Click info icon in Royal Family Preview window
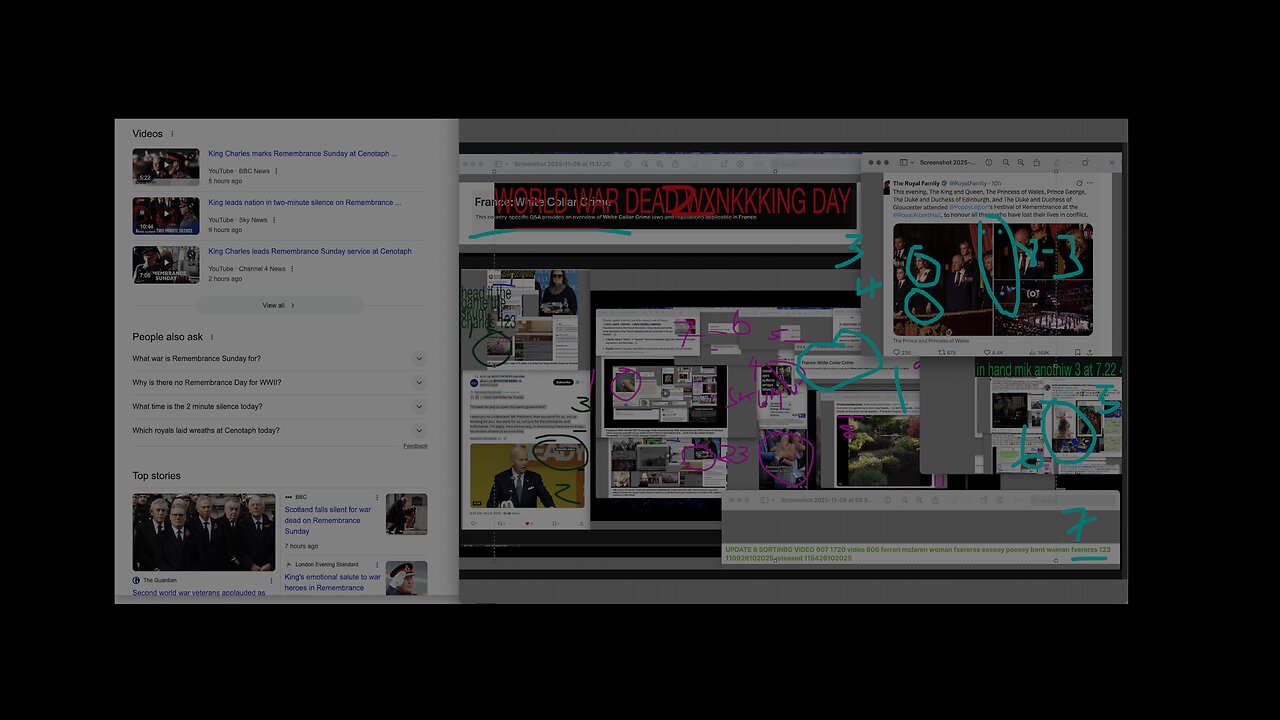The width and height of the screenshot is (1280, 720). click(989, 162)
